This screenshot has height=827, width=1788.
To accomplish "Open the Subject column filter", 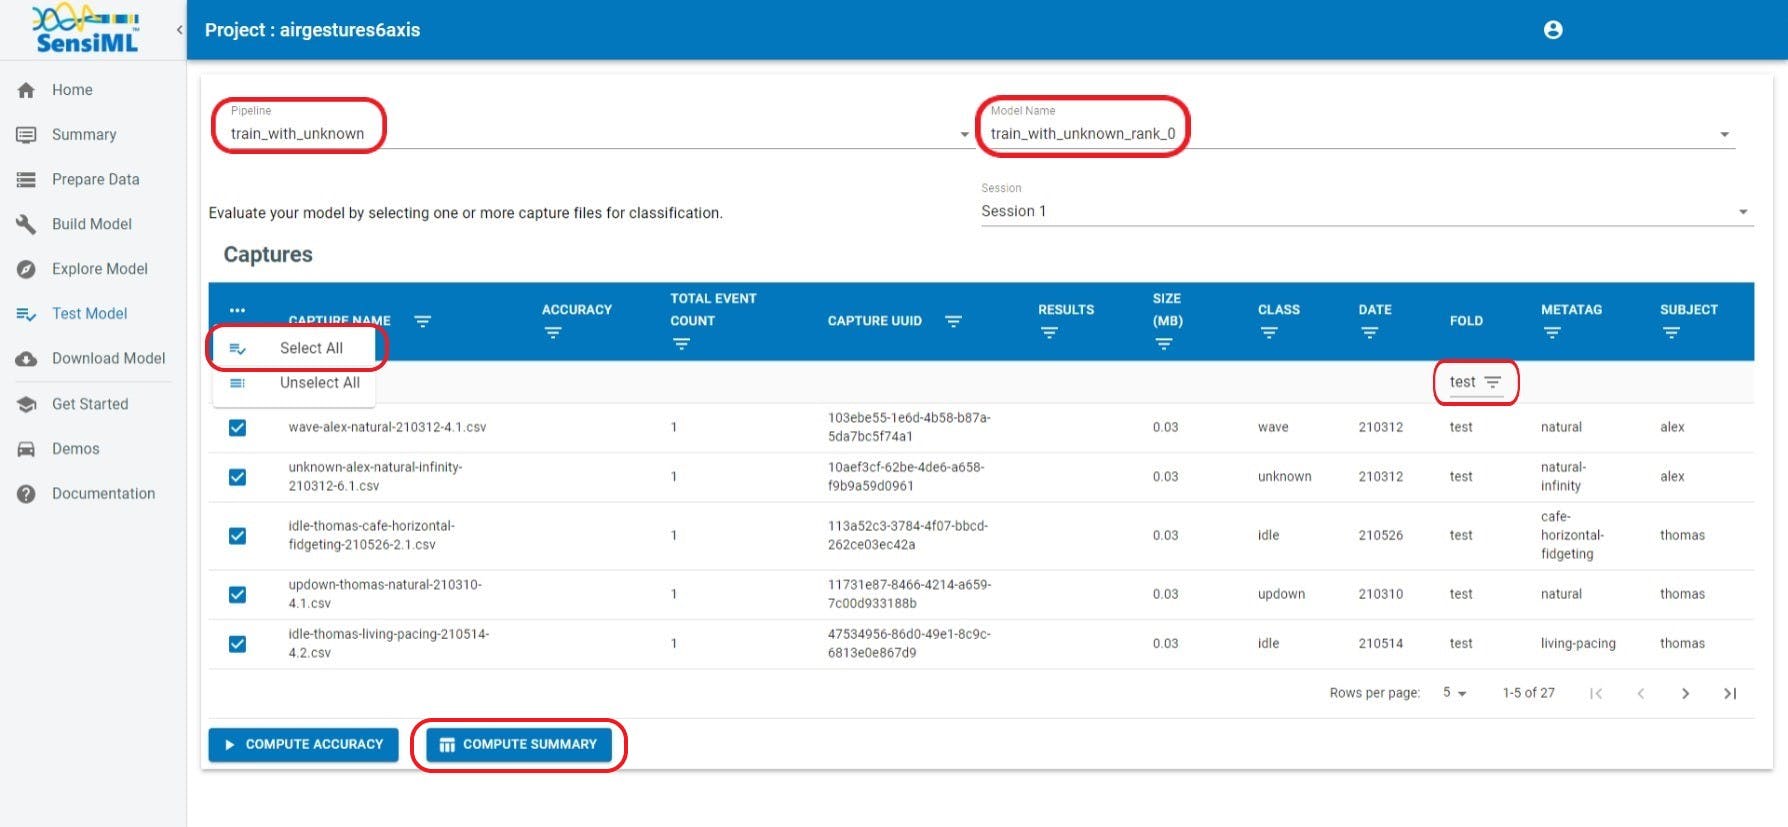I will tap(1670, 333).
